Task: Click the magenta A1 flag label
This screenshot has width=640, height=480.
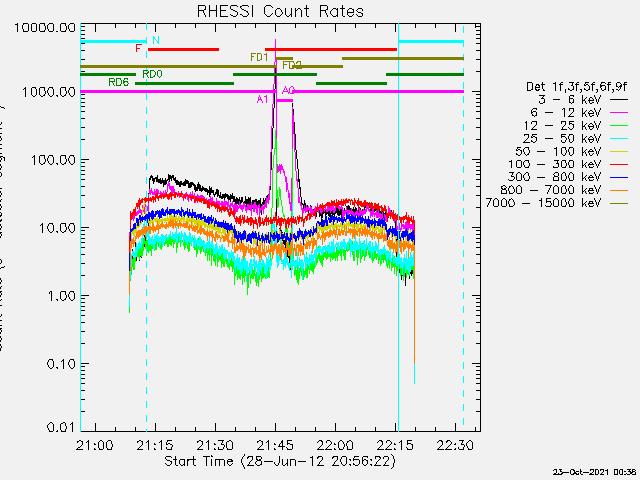Action: [262, 99]
